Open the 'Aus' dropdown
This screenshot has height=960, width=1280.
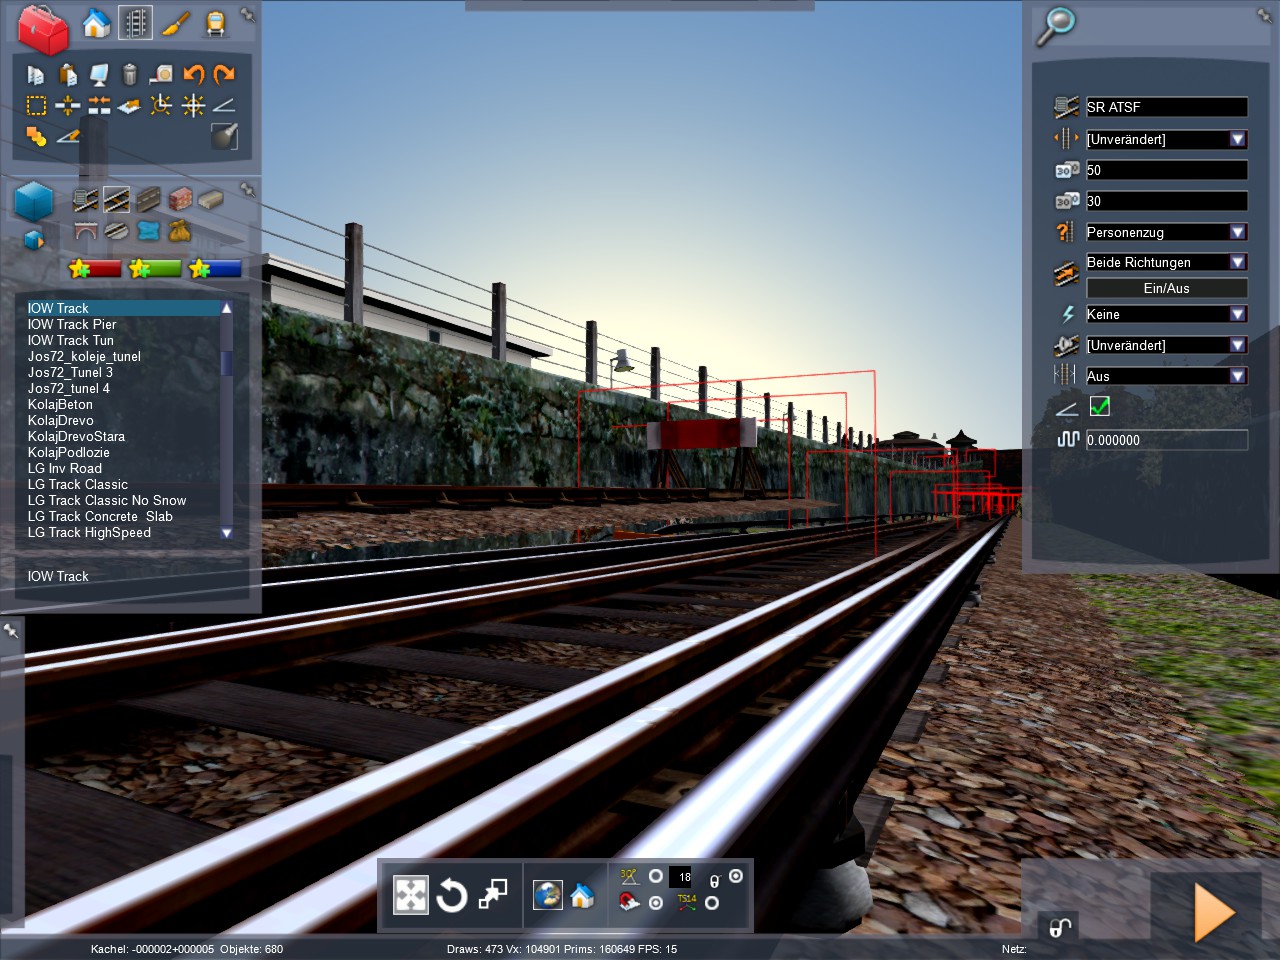tap(1167, 376)
